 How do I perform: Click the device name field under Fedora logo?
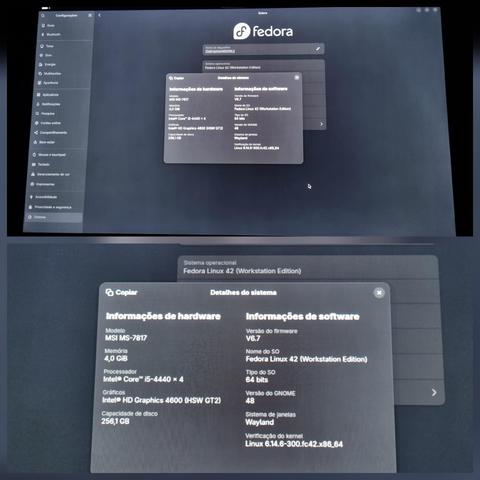click(263, 49)
